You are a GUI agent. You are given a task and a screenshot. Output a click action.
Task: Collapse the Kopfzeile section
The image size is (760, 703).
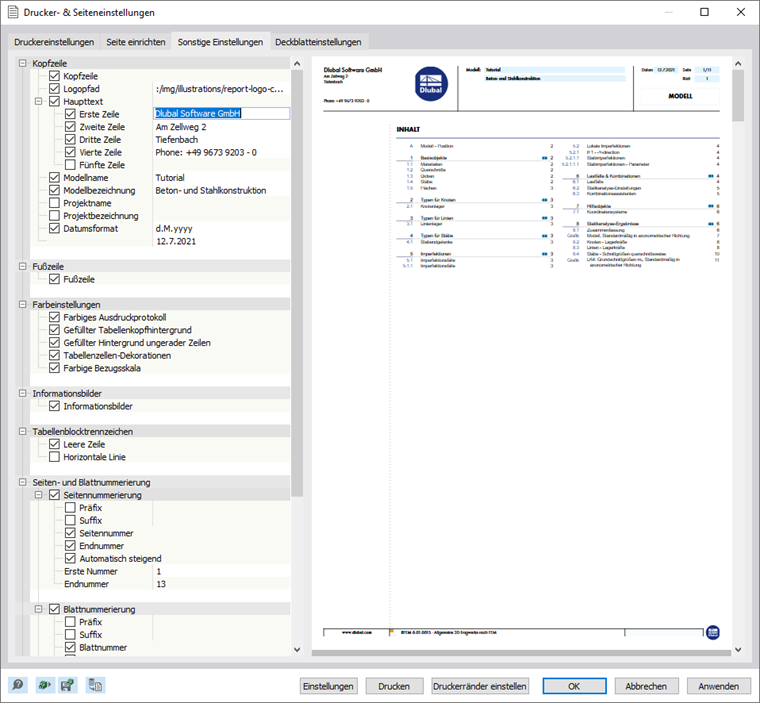coord(22,63)
